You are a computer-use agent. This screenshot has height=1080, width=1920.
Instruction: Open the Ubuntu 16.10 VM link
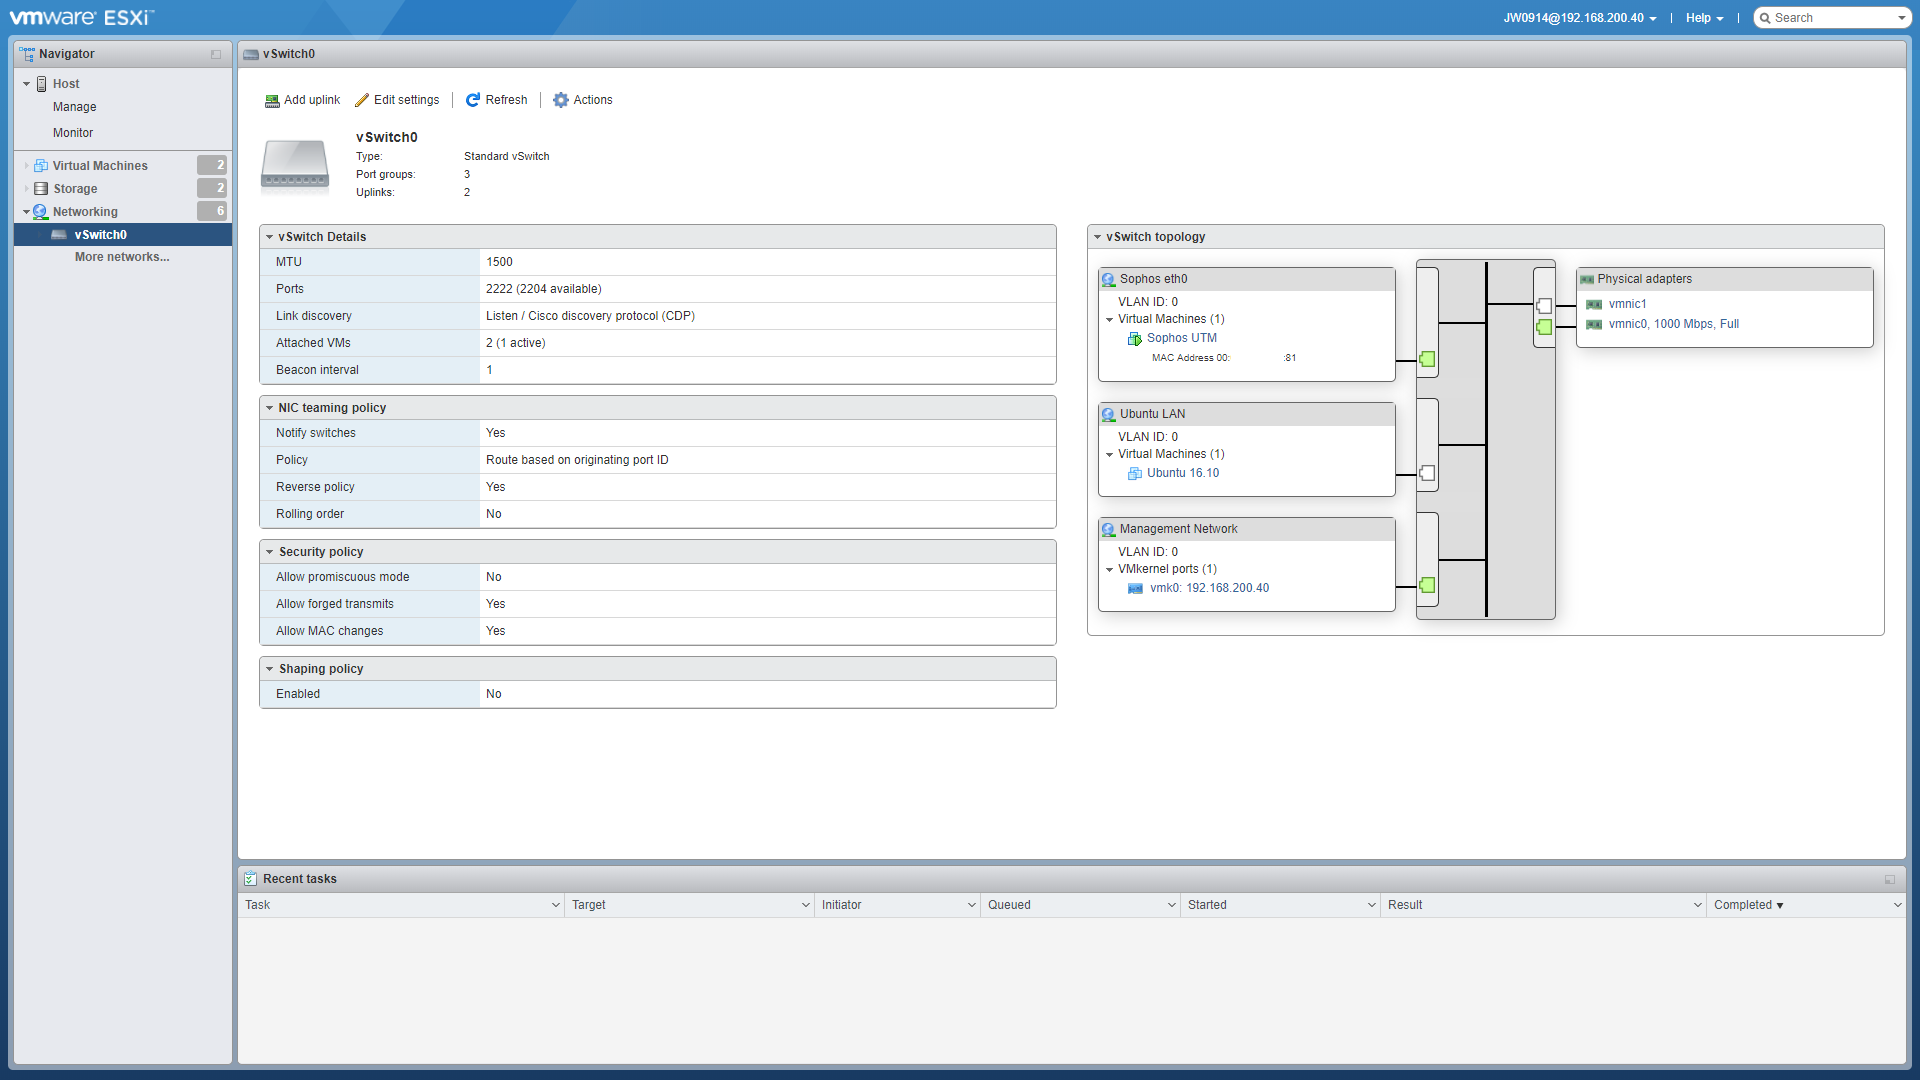click(1183, 474)
